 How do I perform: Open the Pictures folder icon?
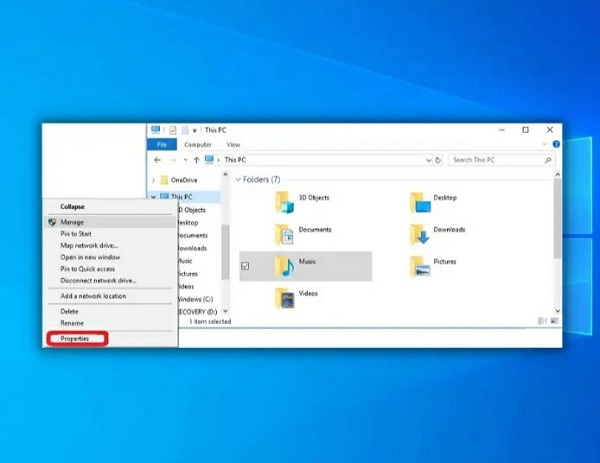[x=420, y=266]
